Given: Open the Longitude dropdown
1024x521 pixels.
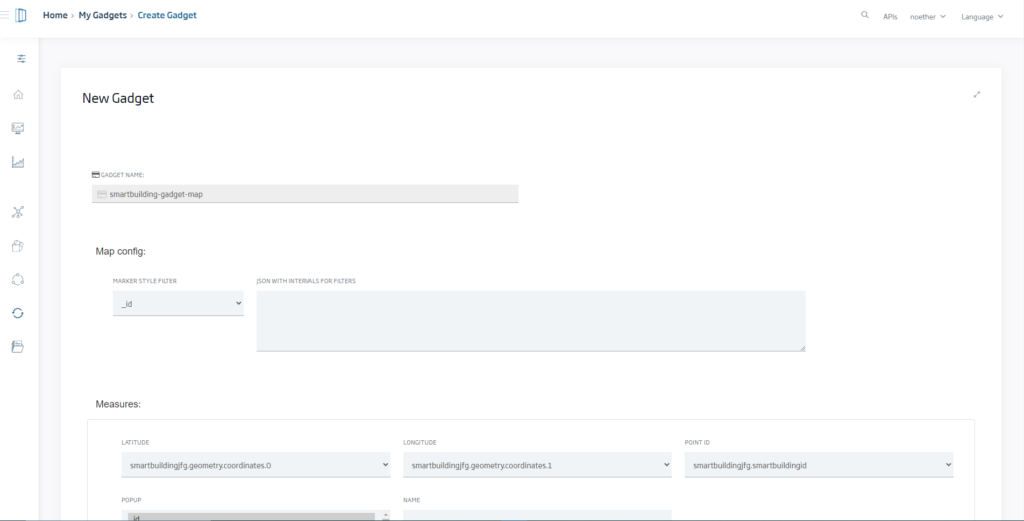Looking at the screenshot, I should (x=537, y=465).
